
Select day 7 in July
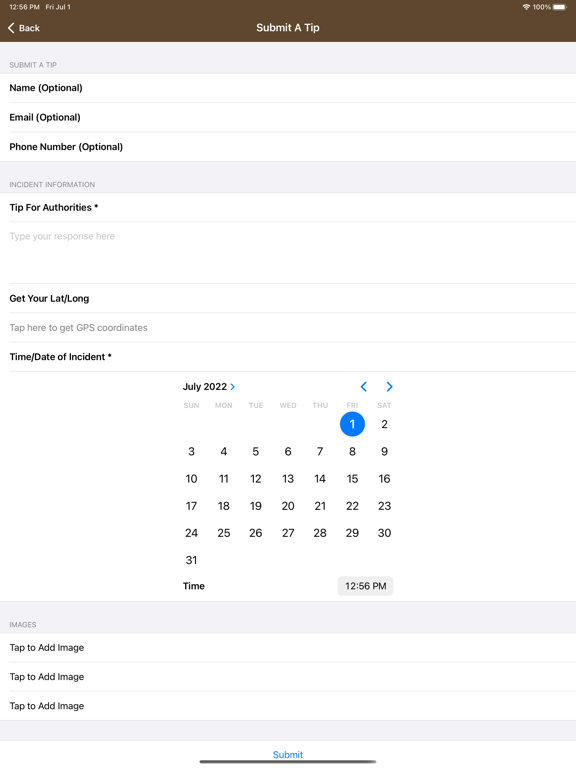click(x=320, y=452)
